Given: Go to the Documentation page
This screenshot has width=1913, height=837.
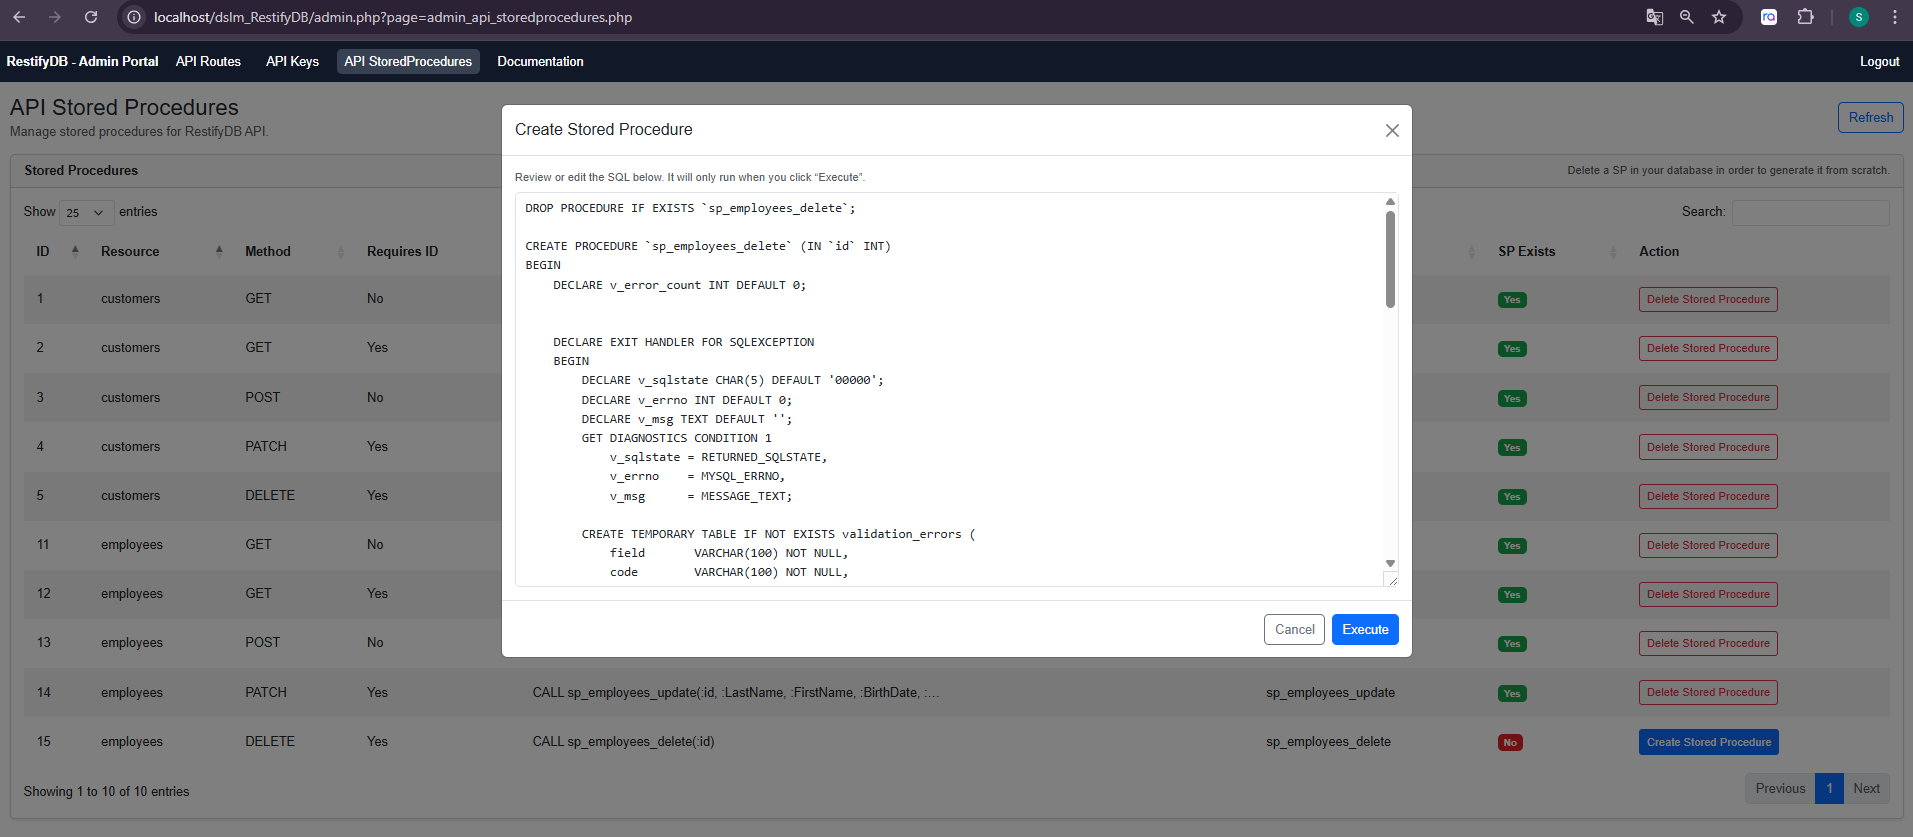Looking at the screenshot, I should (x=540, y=62).
